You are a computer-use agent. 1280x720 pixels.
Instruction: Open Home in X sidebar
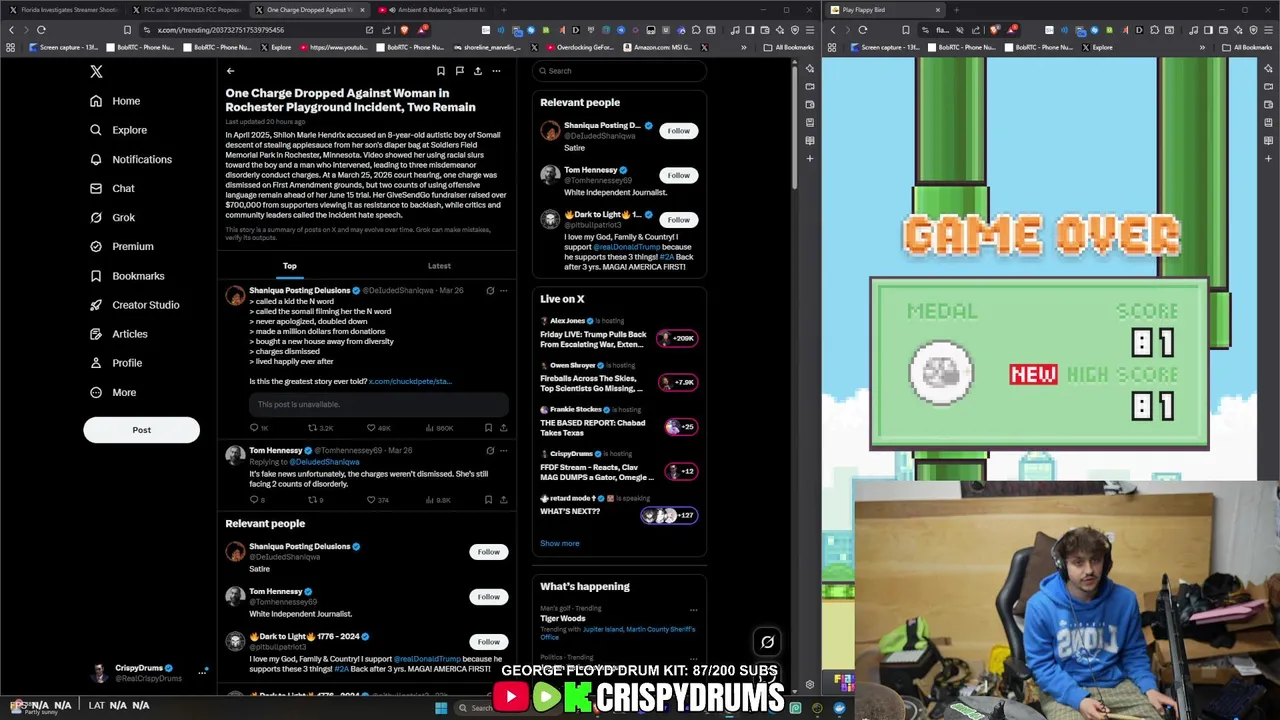pyautogui.click(x=114, y=101)
